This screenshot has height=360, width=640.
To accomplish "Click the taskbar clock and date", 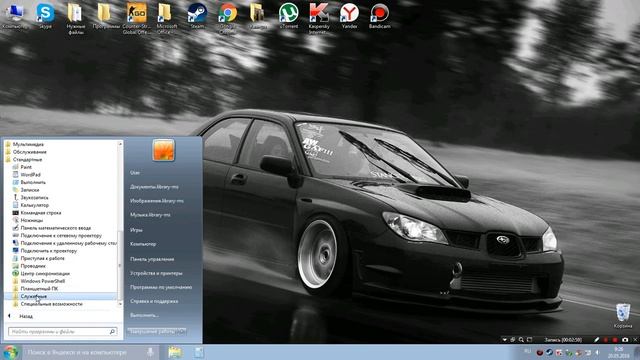I will click(x=619, y=352).
